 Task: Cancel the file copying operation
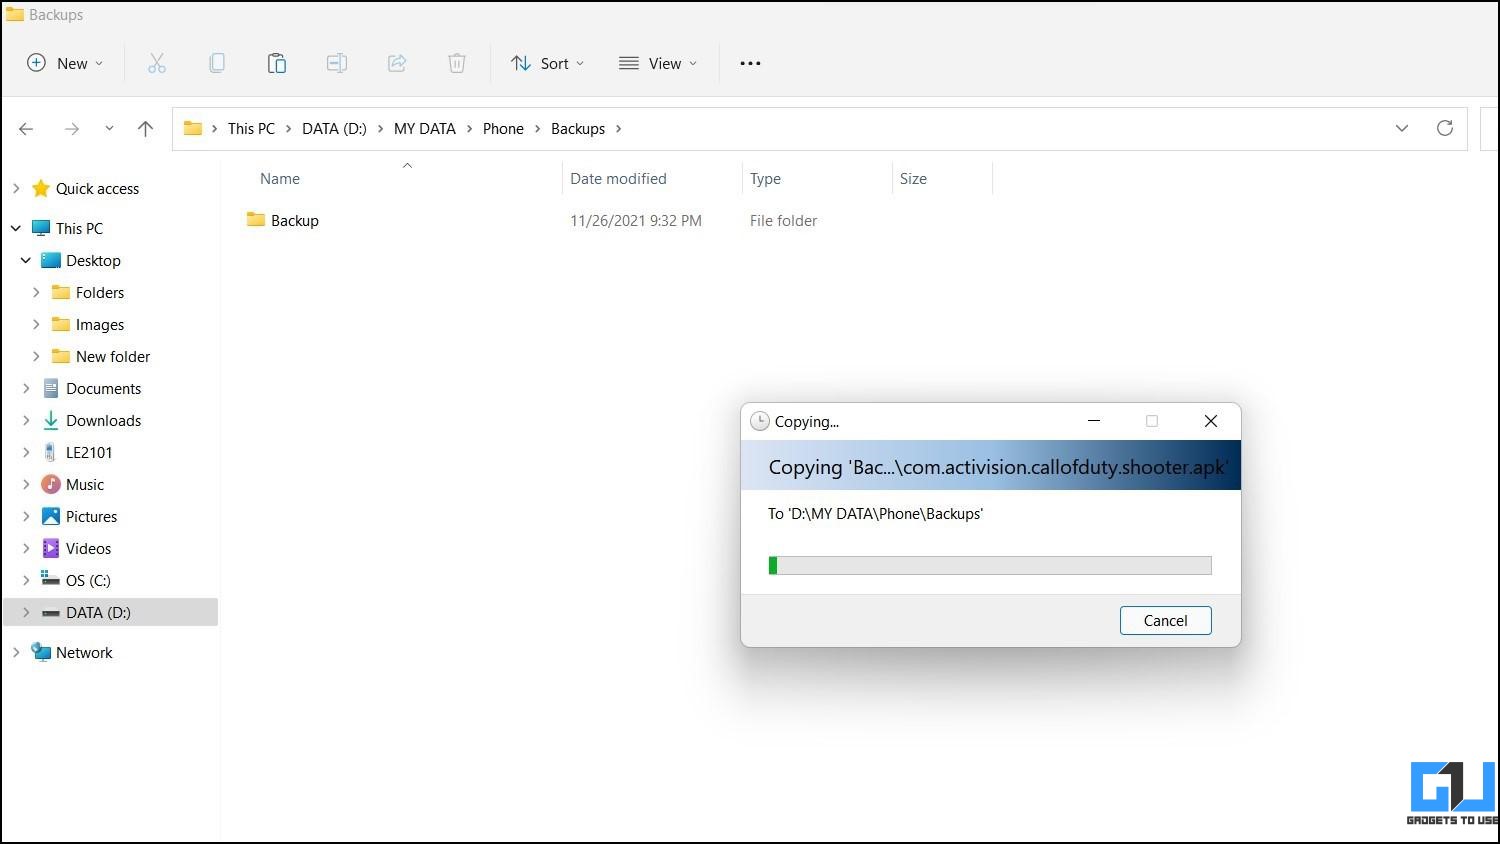click(x=1165, y=620)
